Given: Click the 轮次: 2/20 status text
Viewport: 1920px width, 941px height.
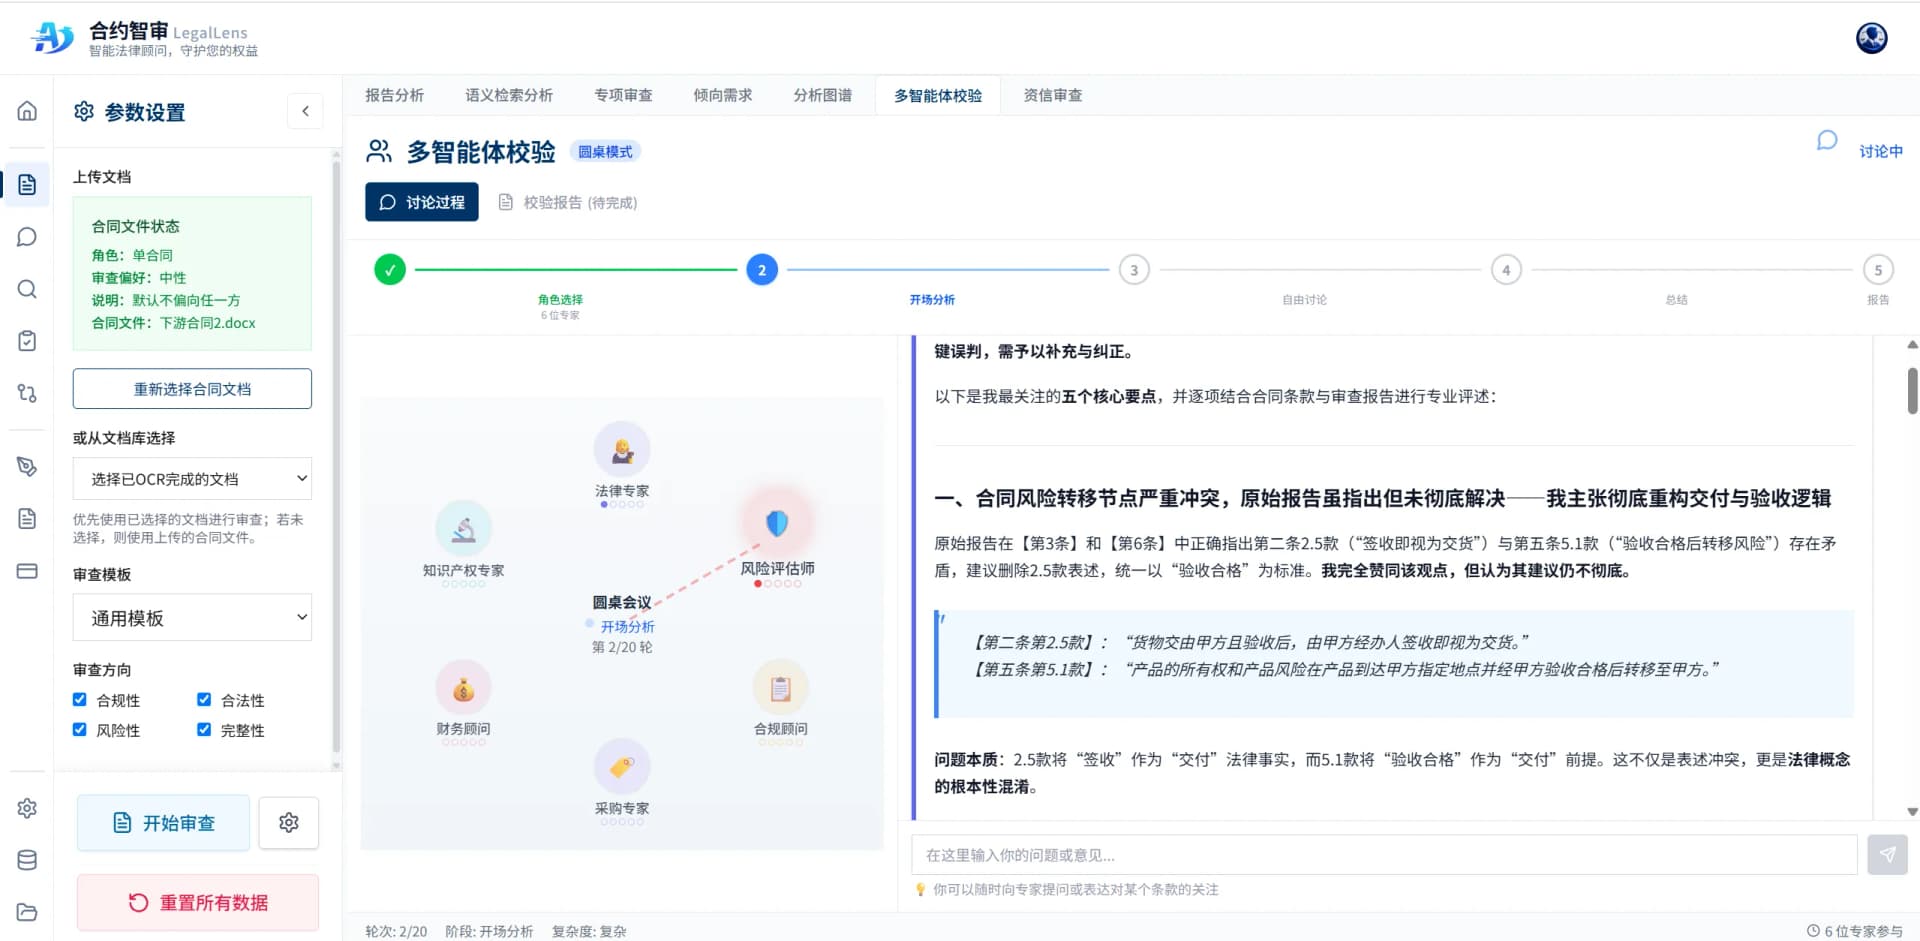Looking at the screenshot, I should [396, 931].
